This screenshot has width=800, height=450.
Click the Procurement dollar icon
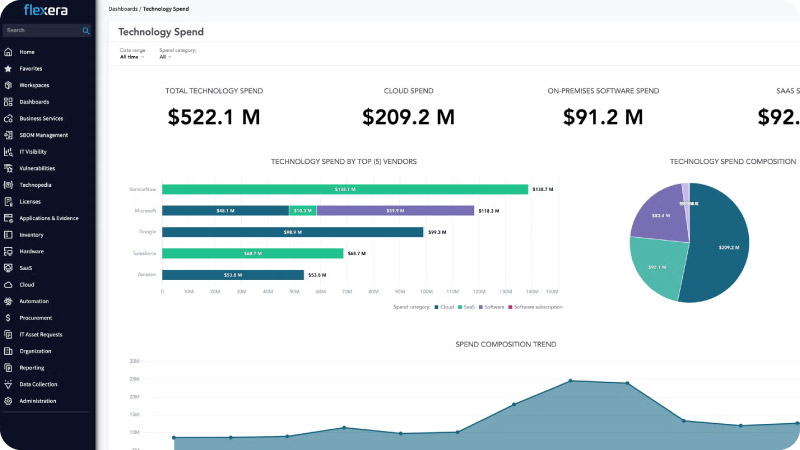pos(8,318)
